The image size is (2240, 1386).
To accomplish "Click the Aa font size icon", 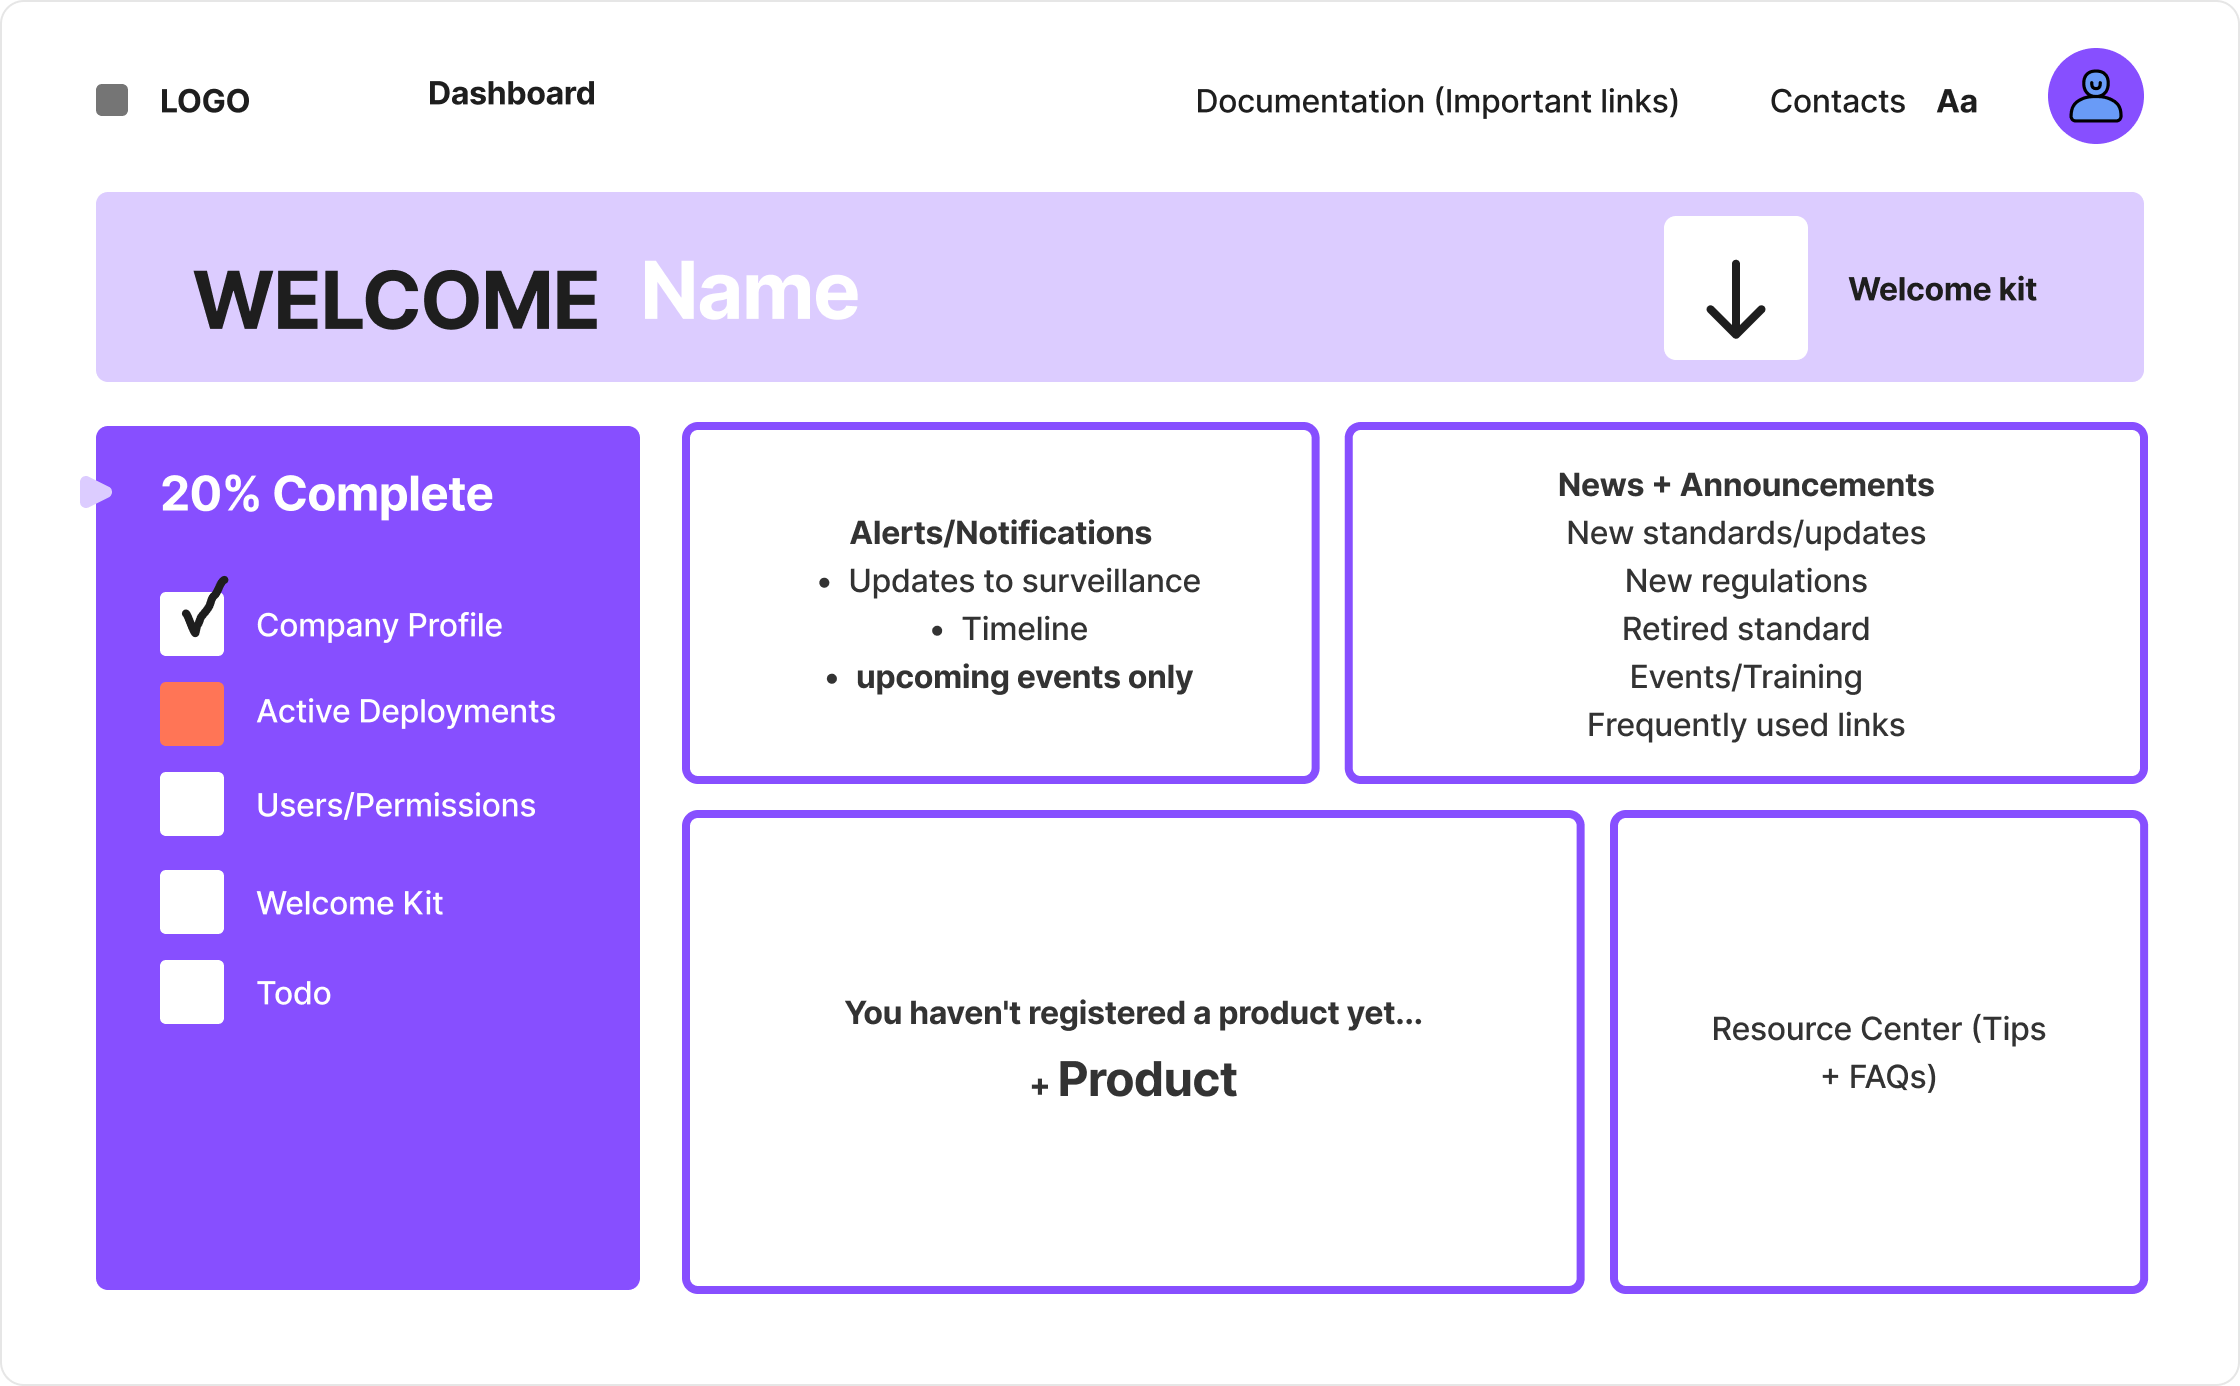I will tap(1956, 101).
